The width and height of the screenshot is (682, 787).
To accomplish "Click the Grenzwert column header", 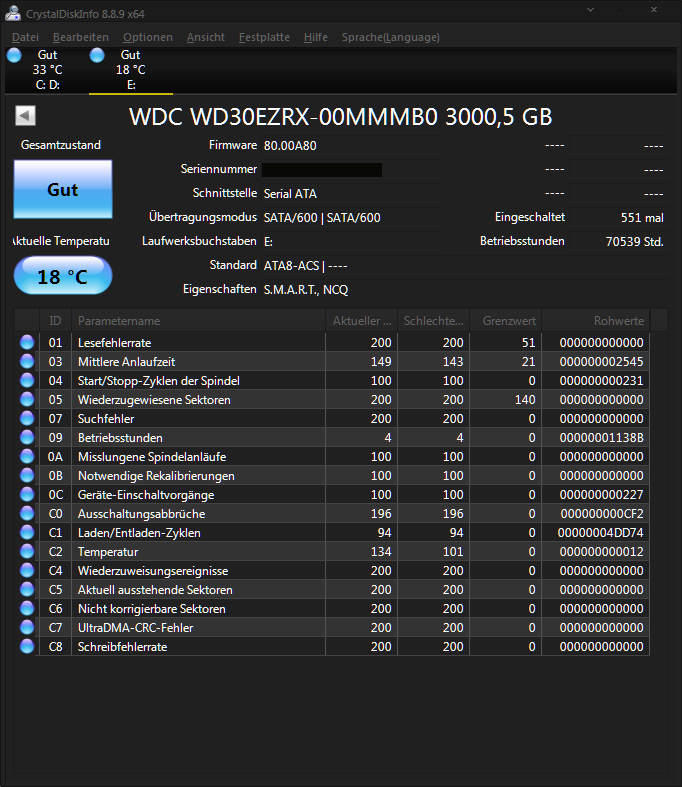I will tap(505, 321).
